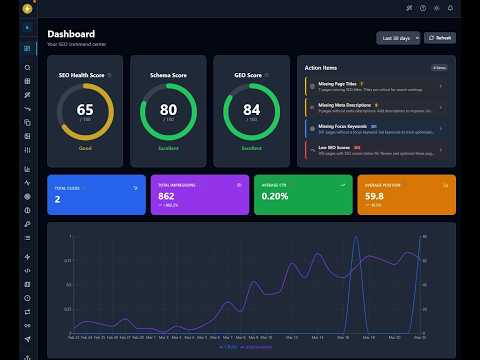Click the icon on Average Position card

[x=446, y=185]
